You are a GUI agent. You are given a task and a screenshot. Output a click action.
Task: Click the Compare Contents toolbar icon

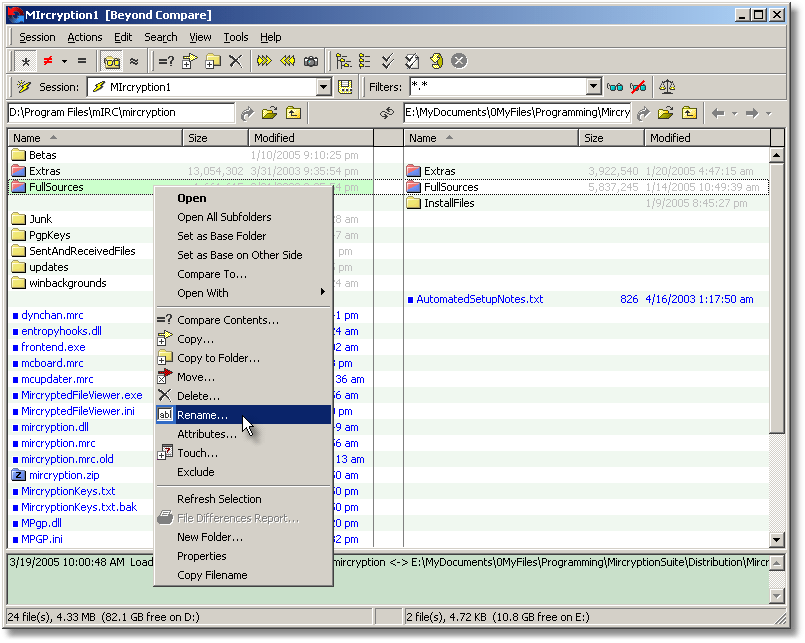coord(166,62)
